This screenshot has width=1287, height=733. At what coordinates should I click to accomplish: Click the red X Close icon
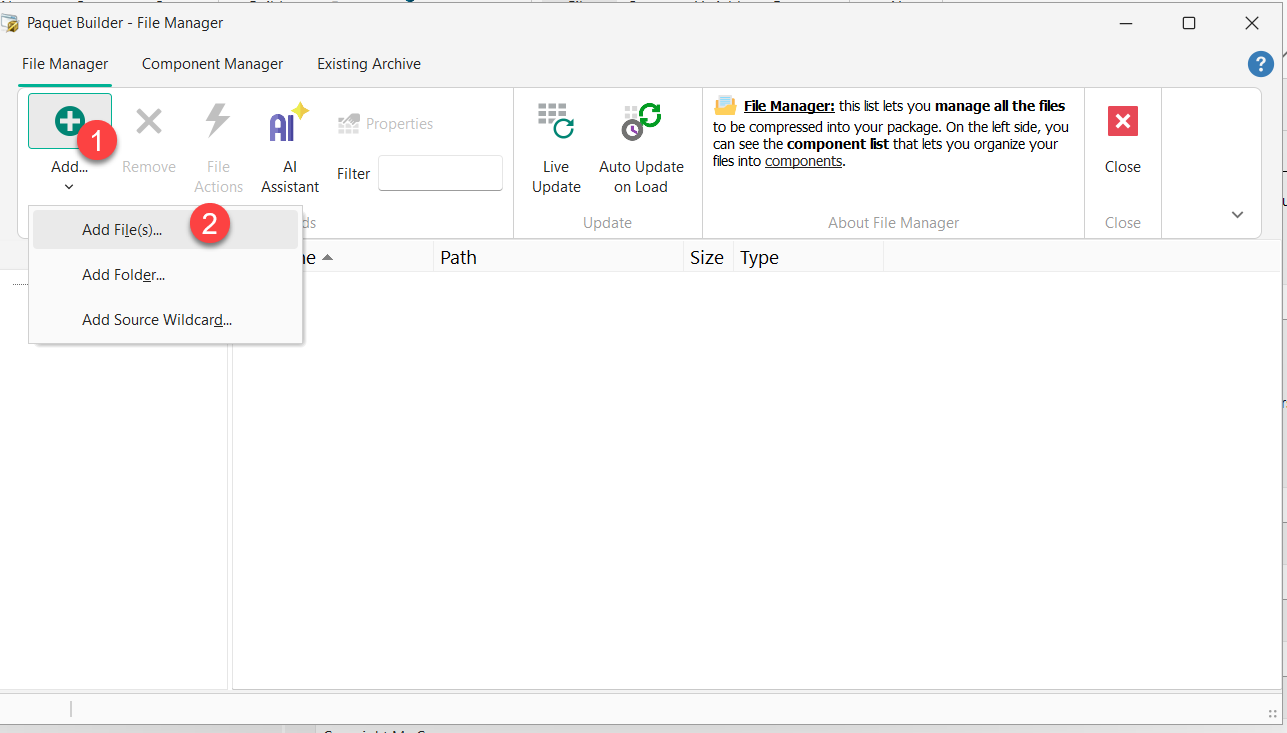[1122, 121]
